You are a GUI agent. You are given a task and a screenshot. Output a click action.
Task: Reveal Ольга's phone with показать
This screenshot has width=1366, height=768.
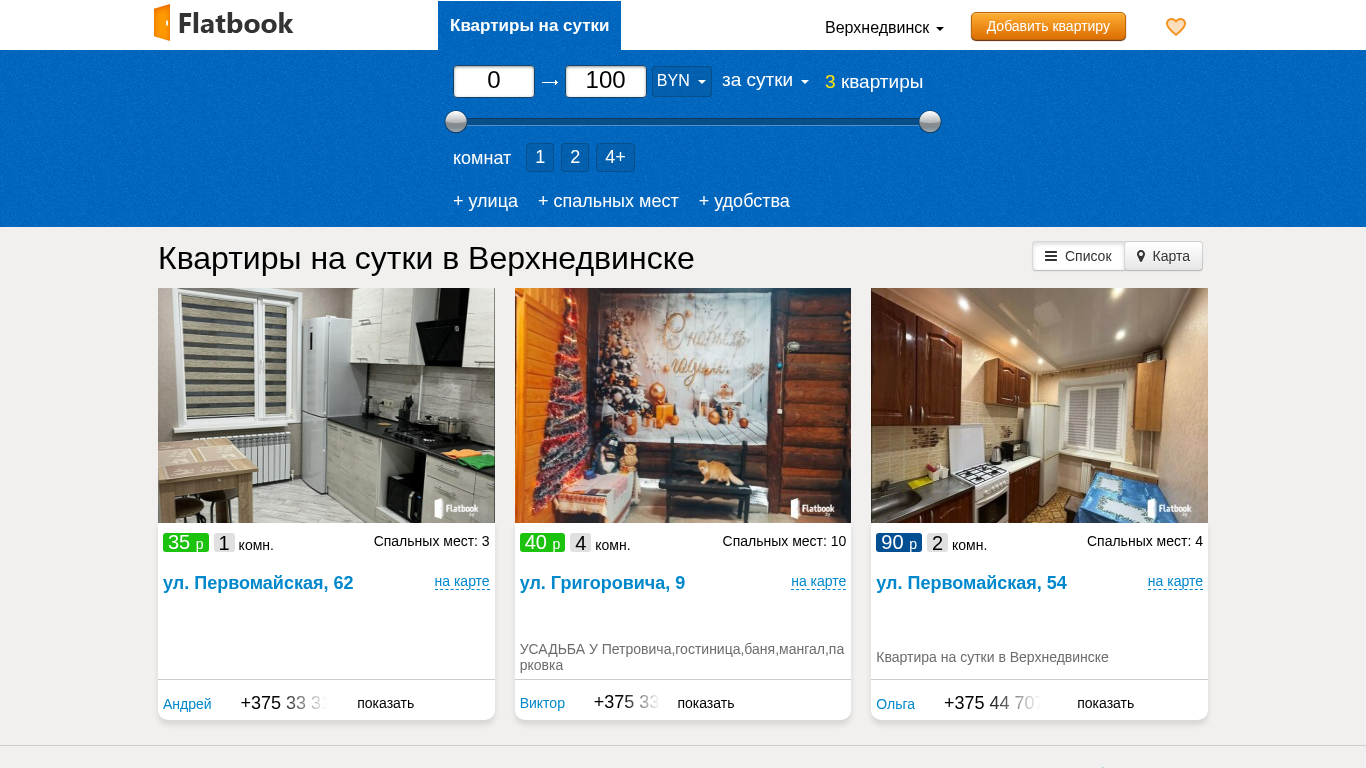coord(1105,703)
